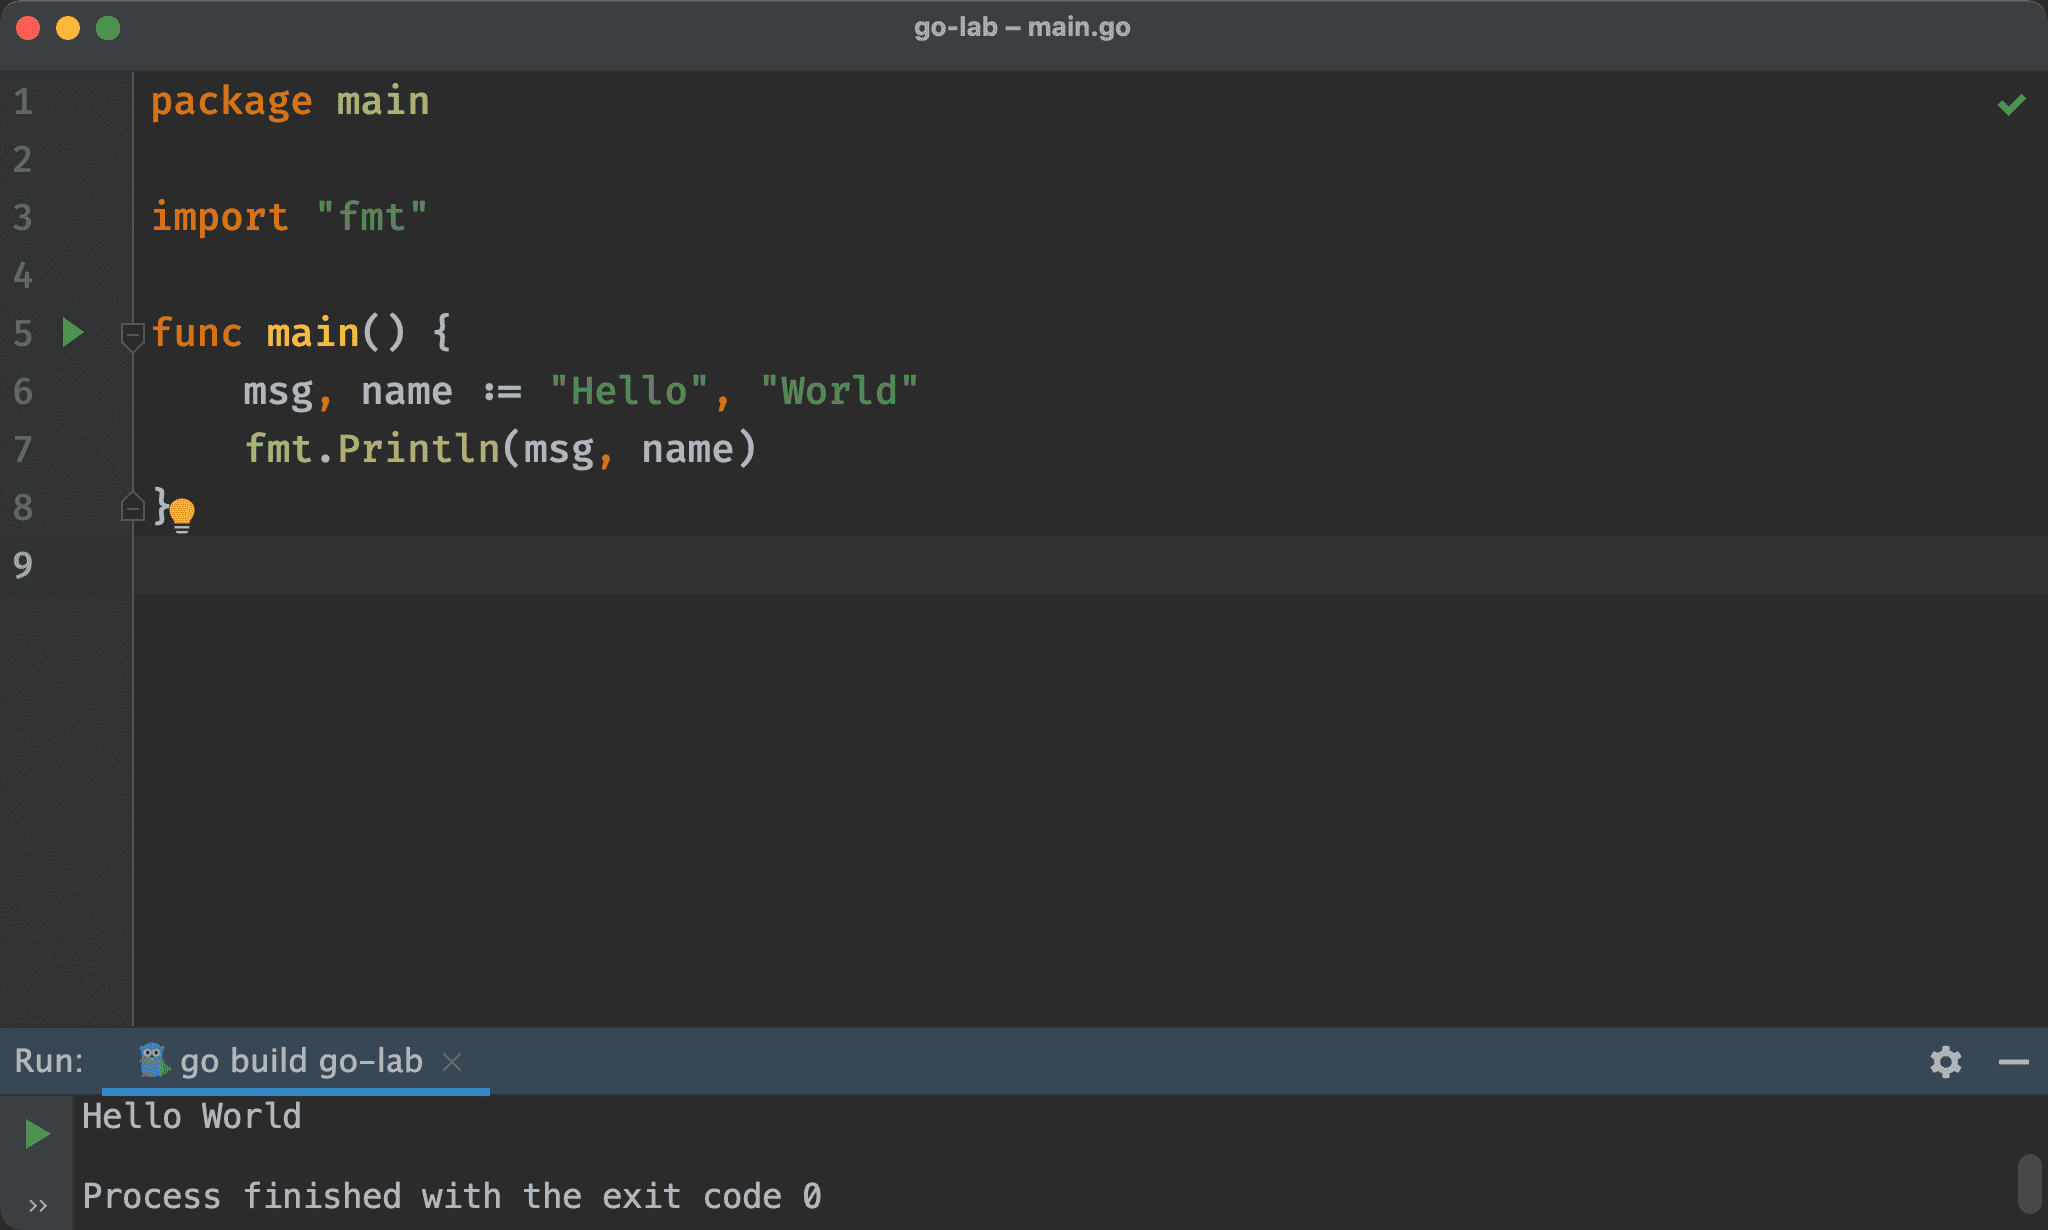Click the 'func' keyword on line 5
The image size is (2048, 1230).
click(196, 333)
